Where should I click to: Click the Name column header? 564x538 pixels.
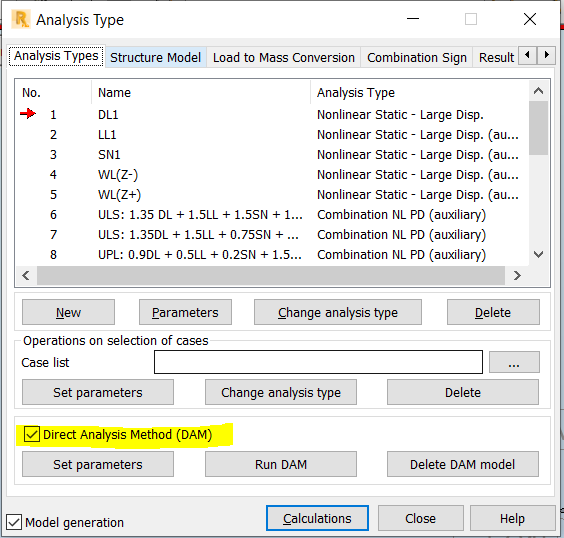click(x=201, y=93)
